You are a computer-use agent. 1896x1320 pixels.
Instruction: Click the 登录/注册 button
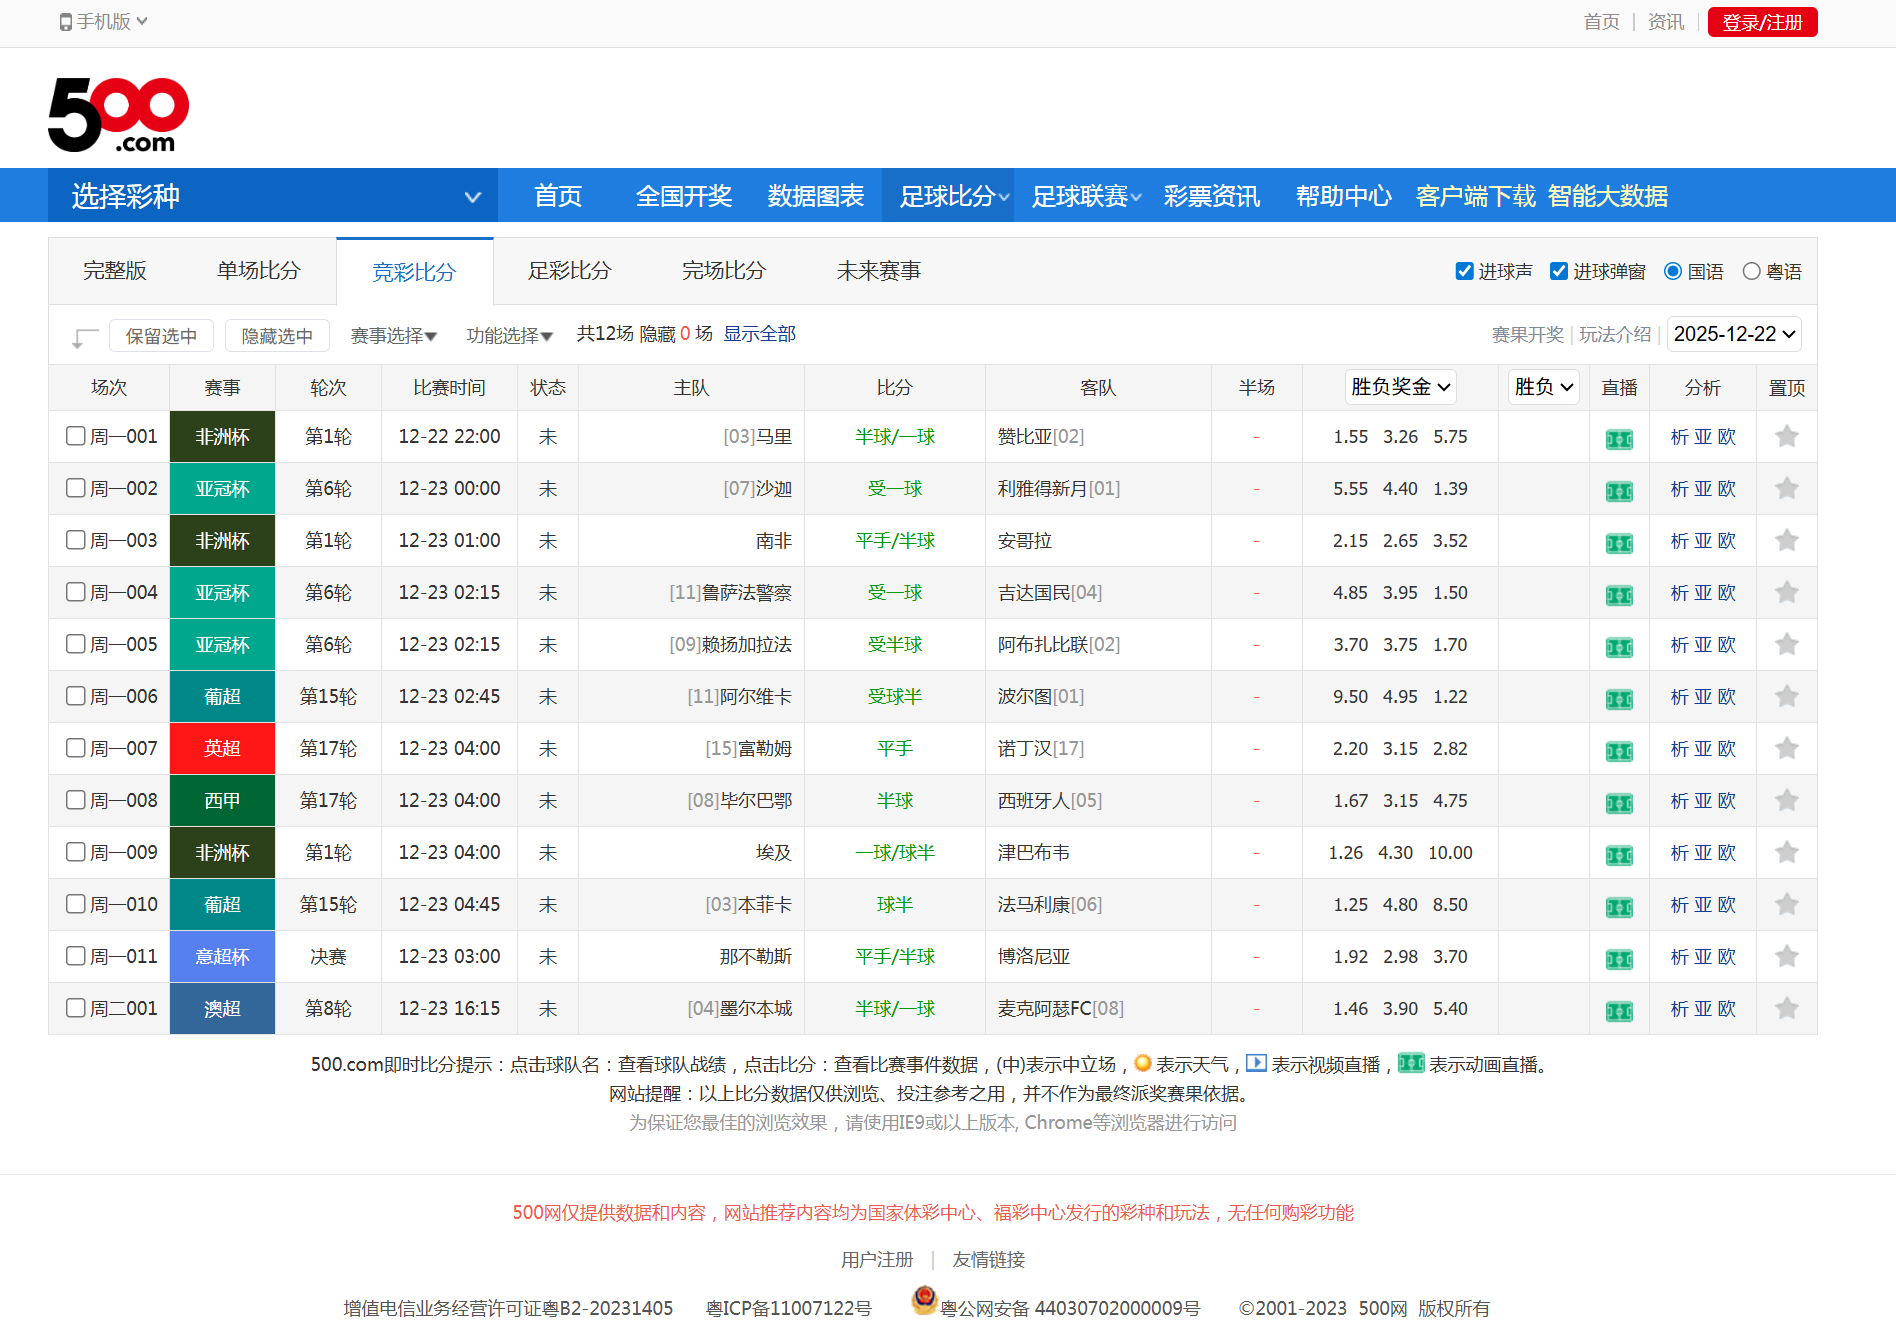(x=1762, y=21)
